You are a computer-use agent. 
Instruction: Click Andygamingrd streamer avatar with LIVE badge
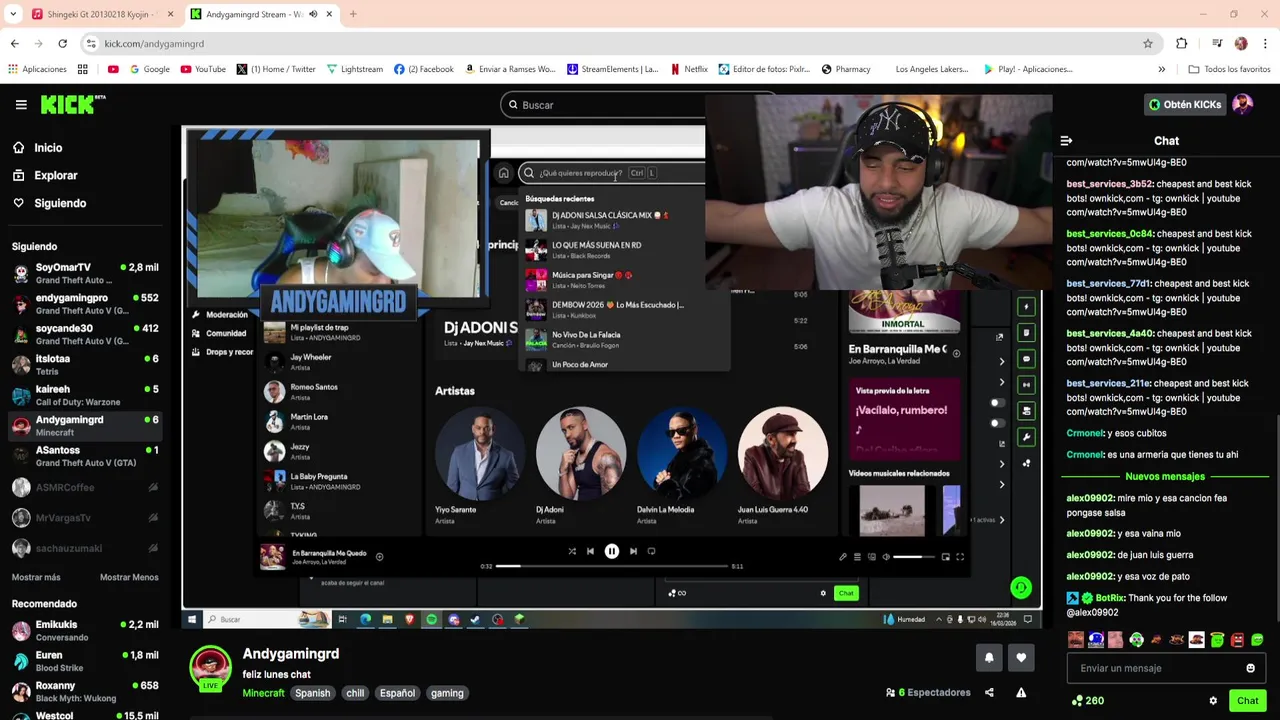[211, 668]
